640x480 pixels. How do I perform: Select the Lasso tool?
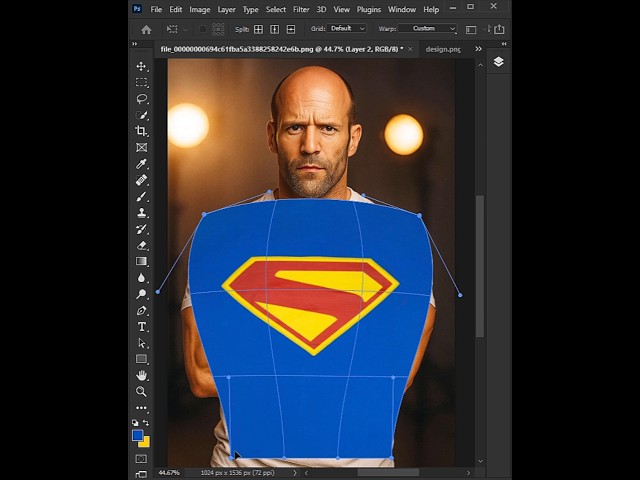(x=141, y=99)
